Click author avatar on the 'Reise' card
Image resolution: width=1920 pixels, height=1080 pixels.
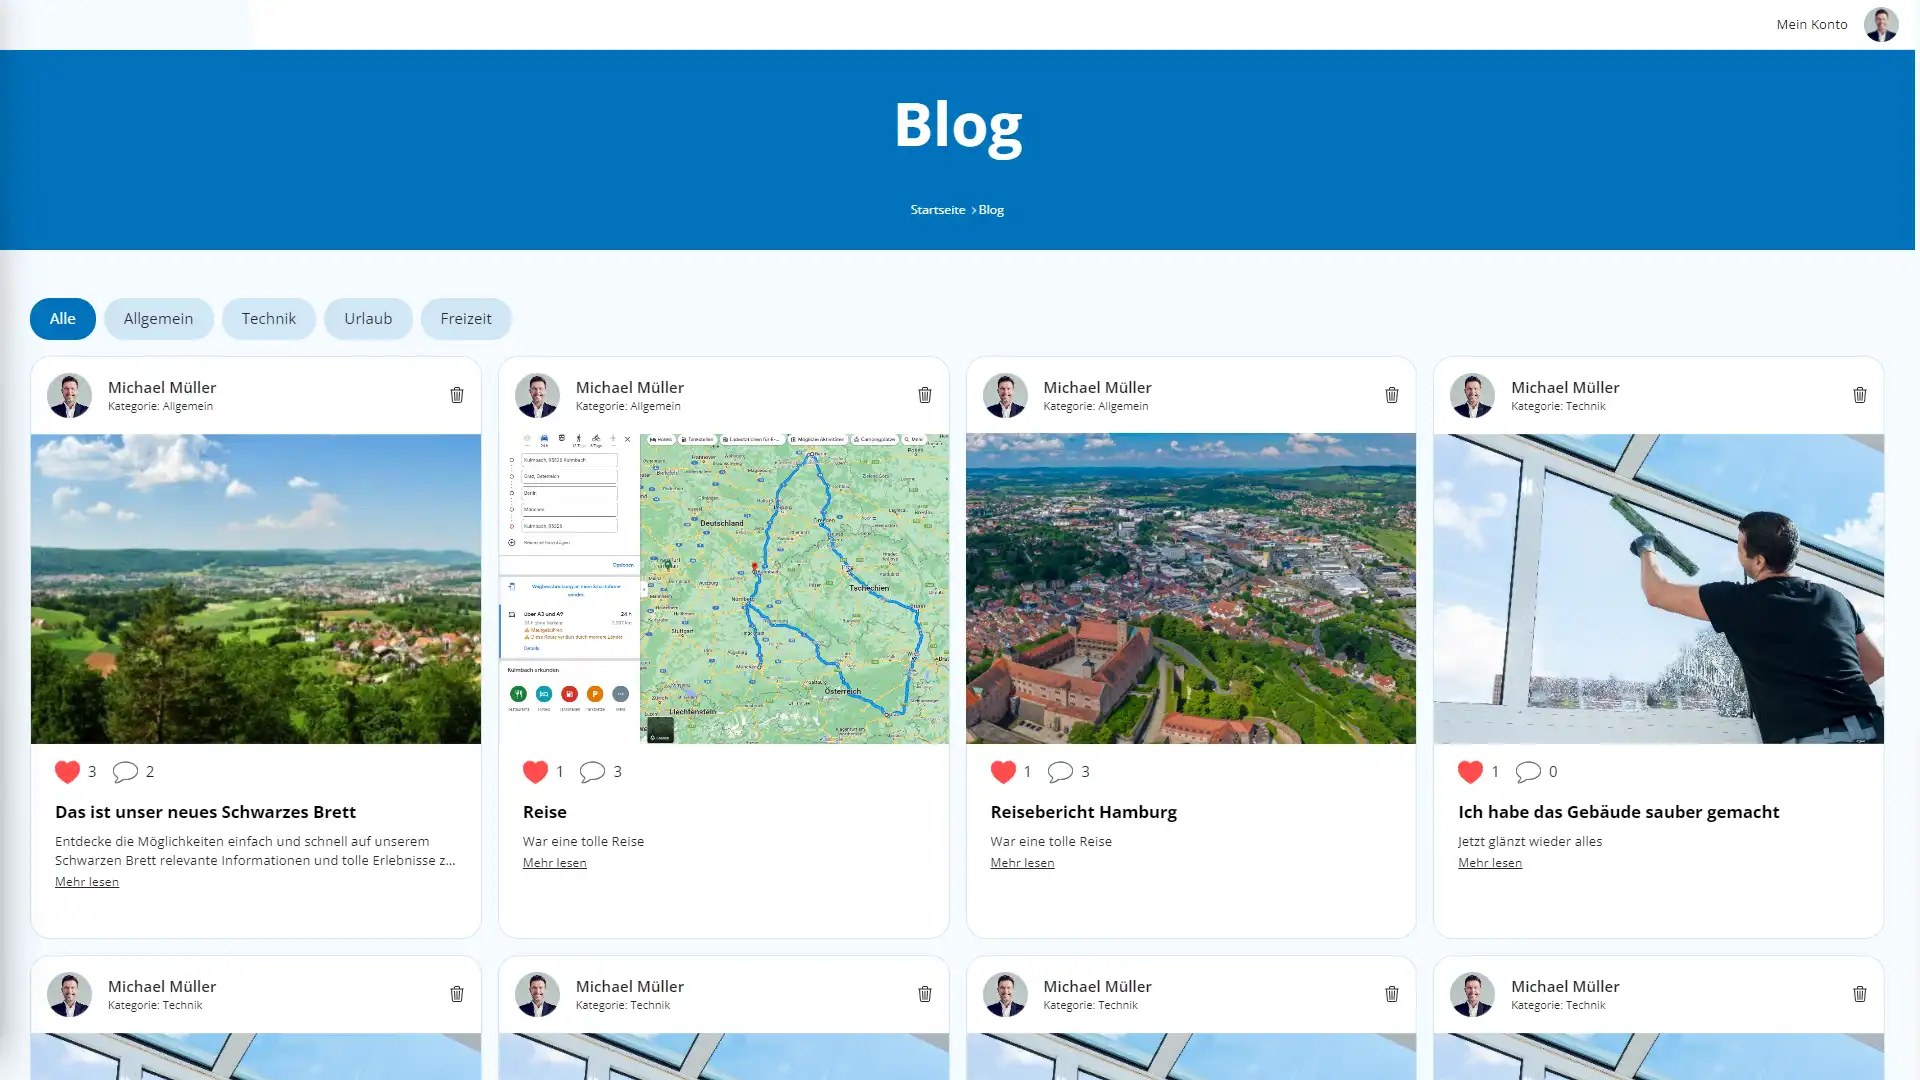(537, 396)
